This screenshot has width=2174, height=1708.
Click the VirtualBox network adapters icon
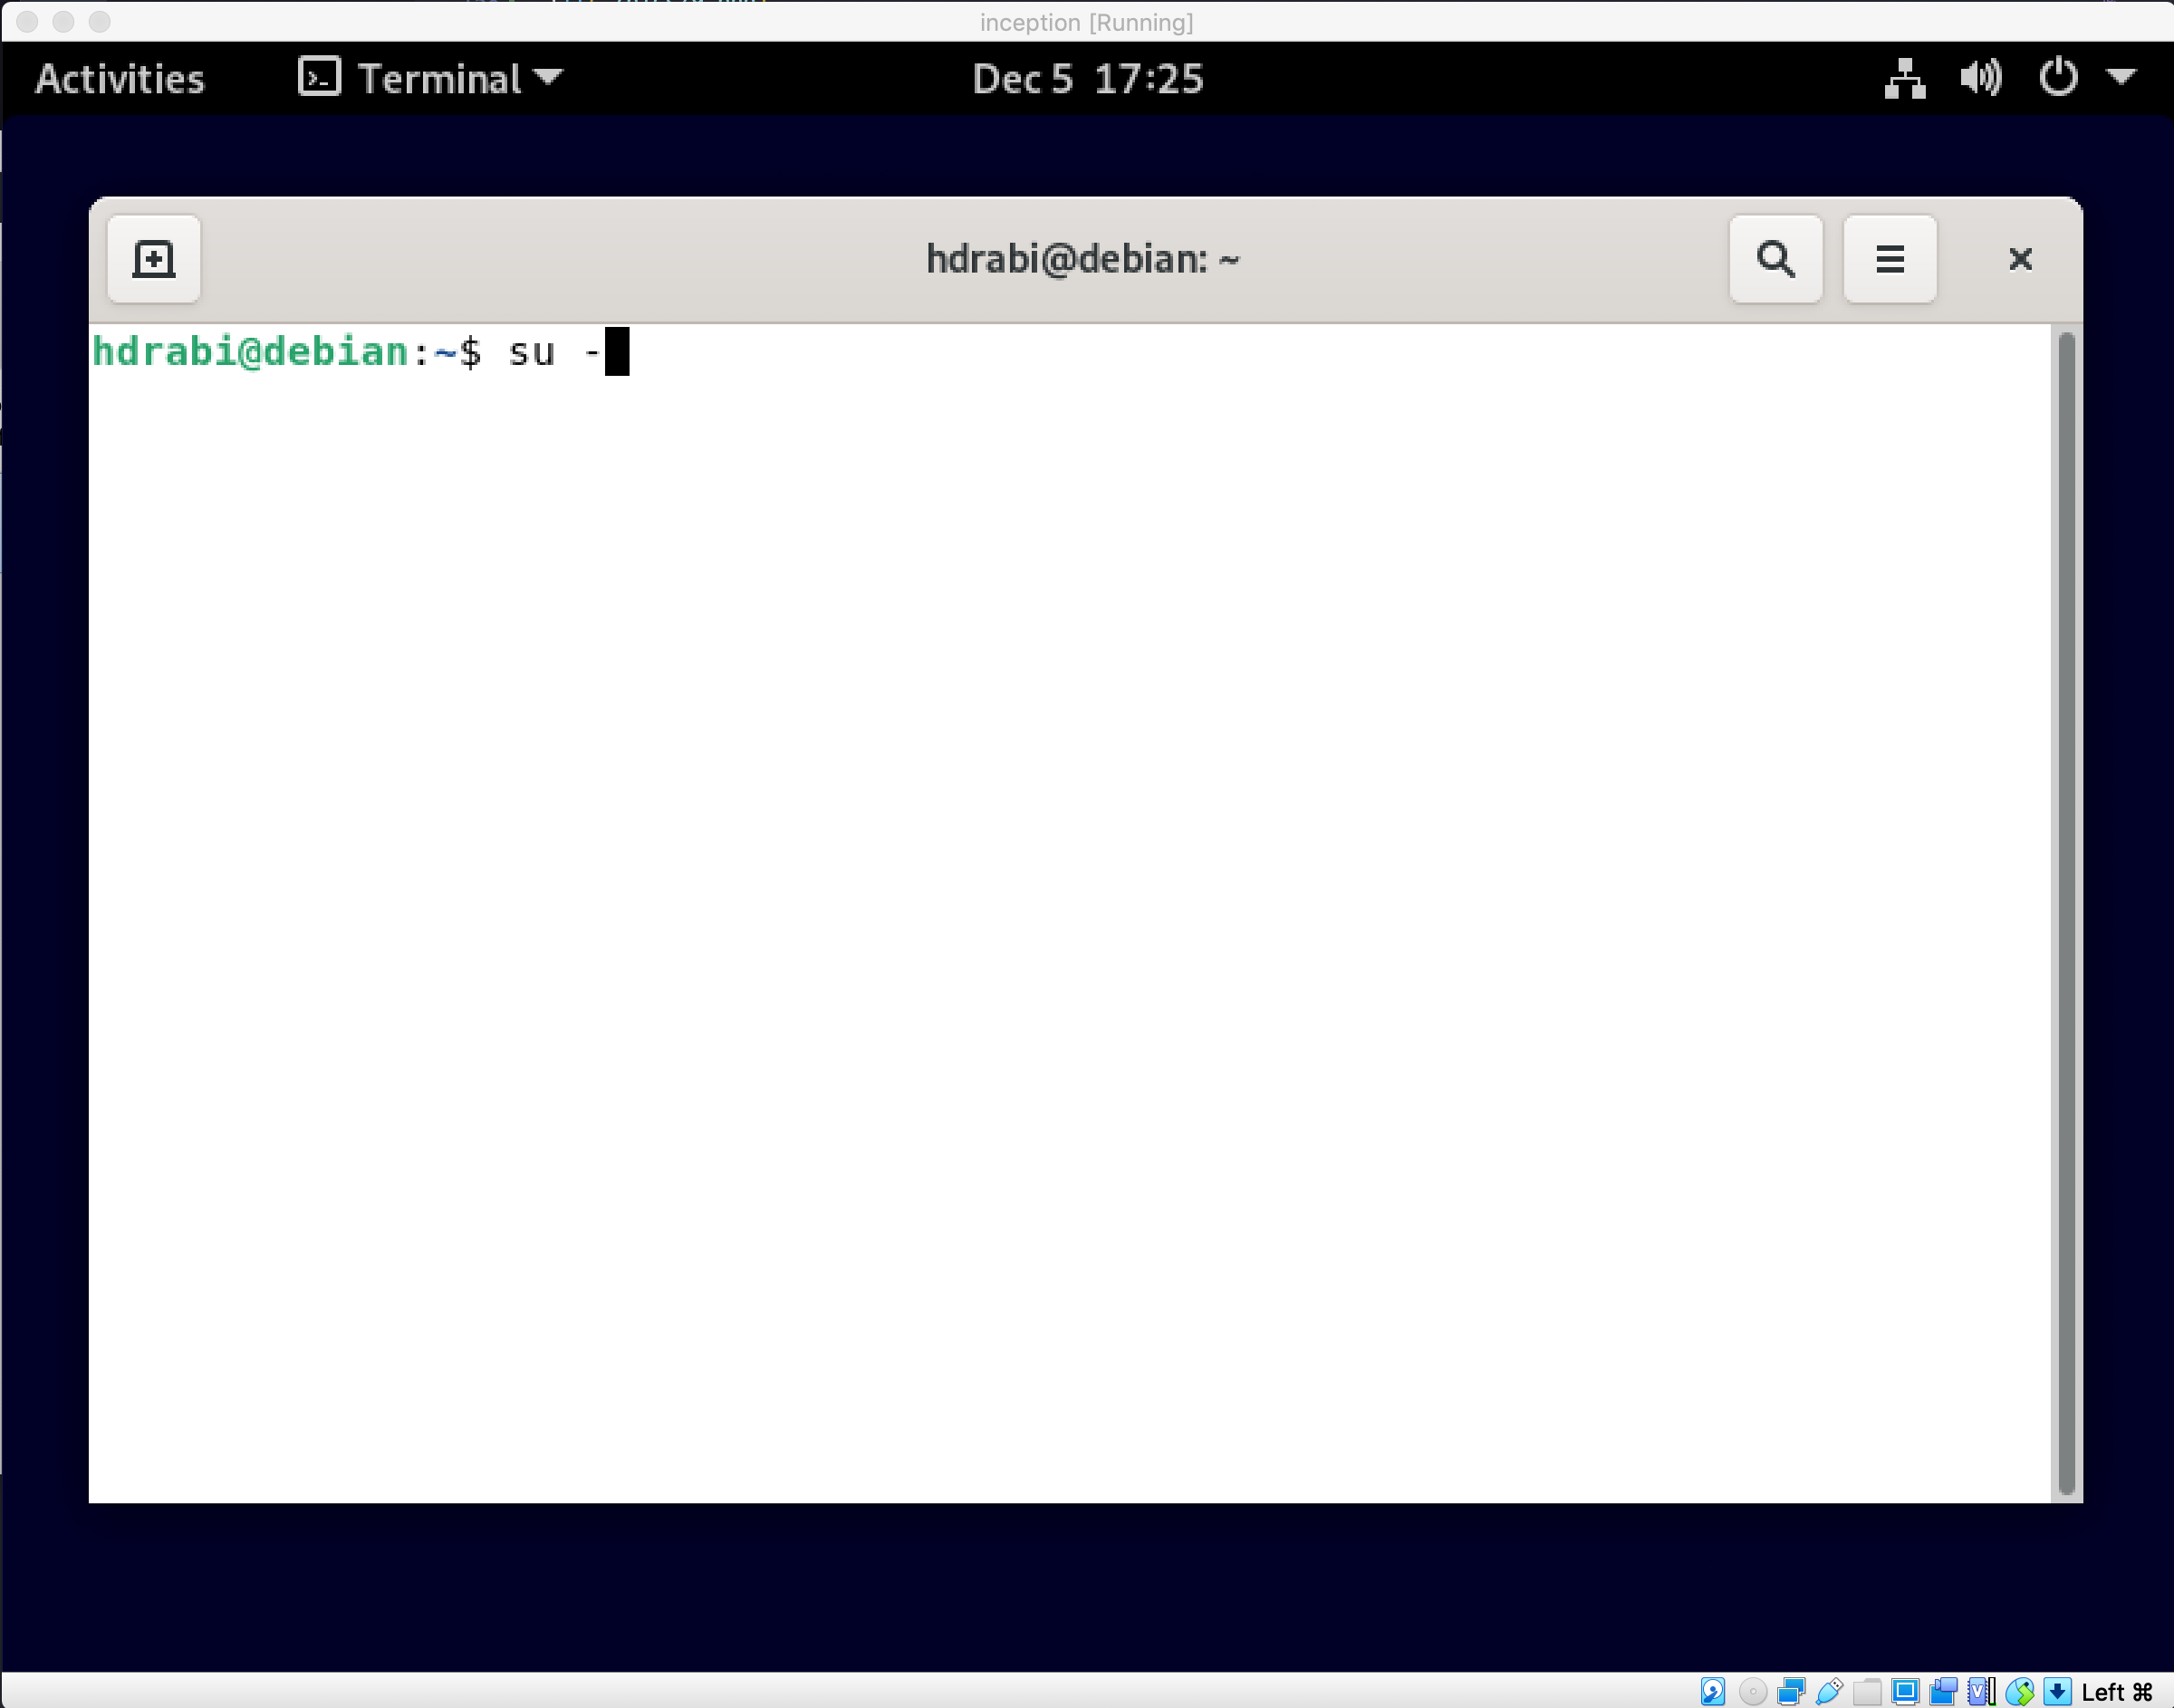click(1791, 1691)
